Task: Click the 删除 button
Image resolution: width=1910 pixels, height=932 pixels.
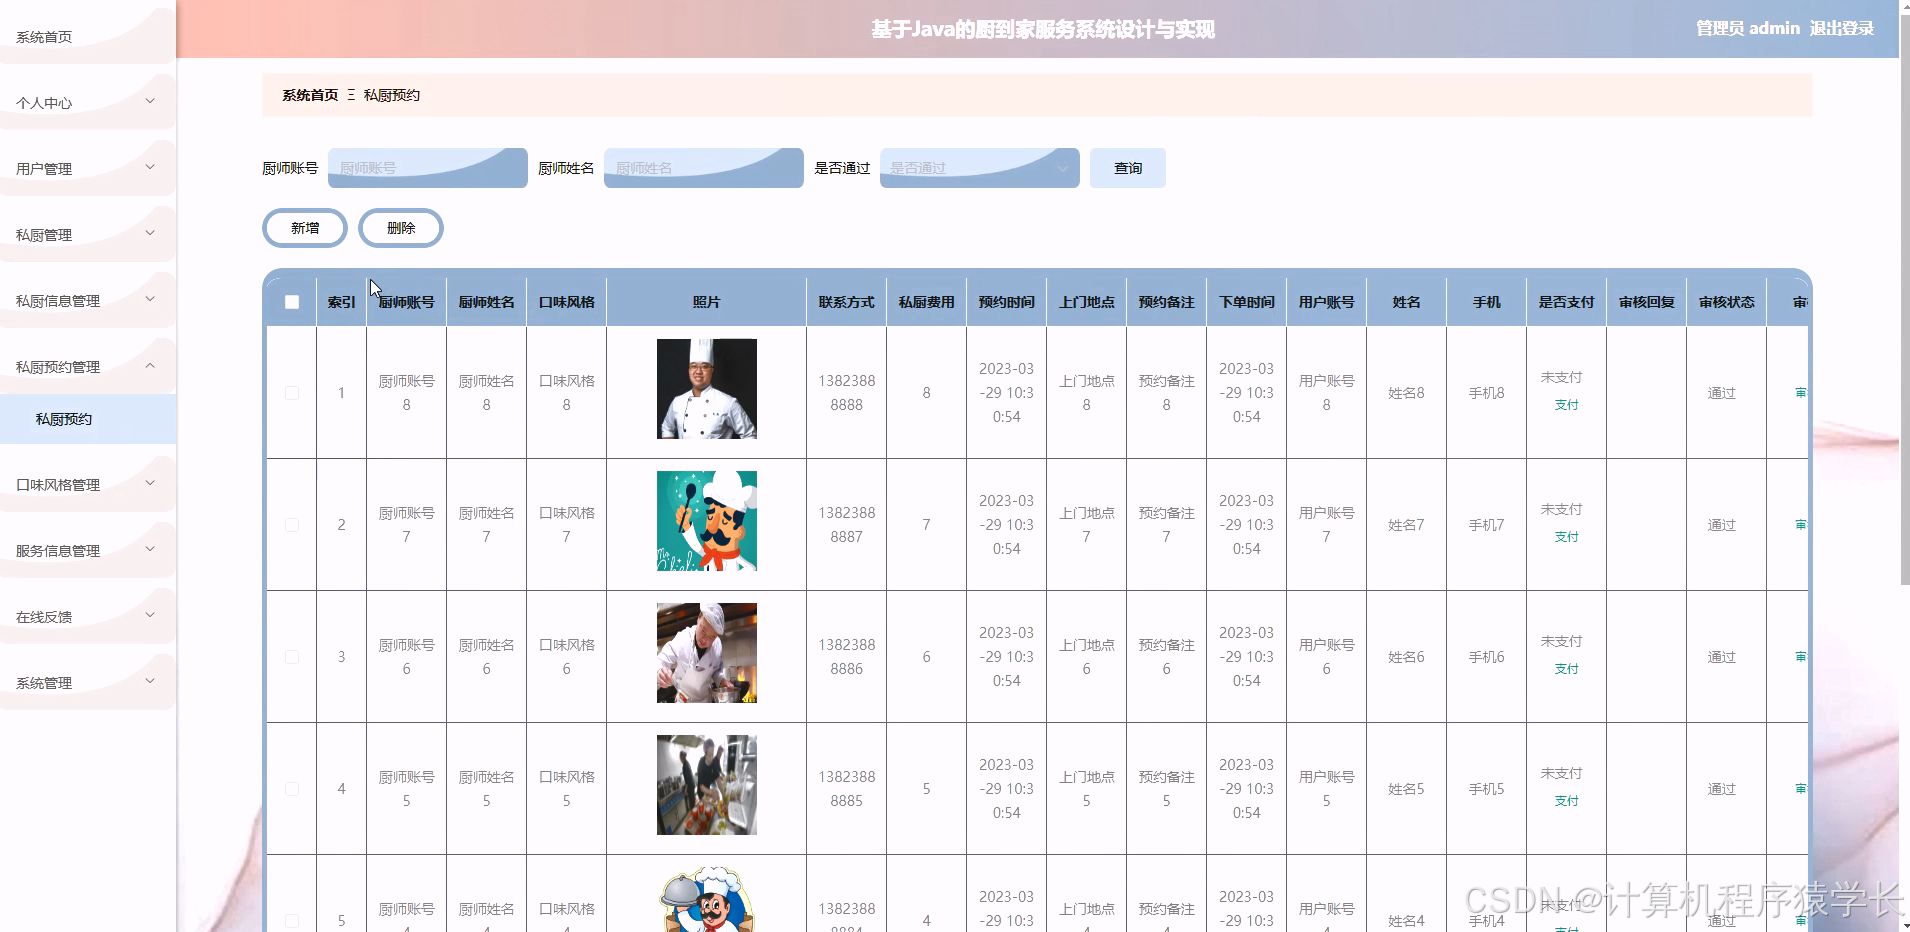Action: [x=401, y=228]
